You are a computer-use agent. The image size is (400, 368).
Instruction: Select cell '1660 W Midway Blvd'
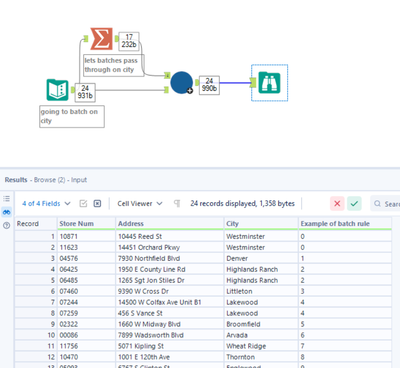tap(170, 324)
